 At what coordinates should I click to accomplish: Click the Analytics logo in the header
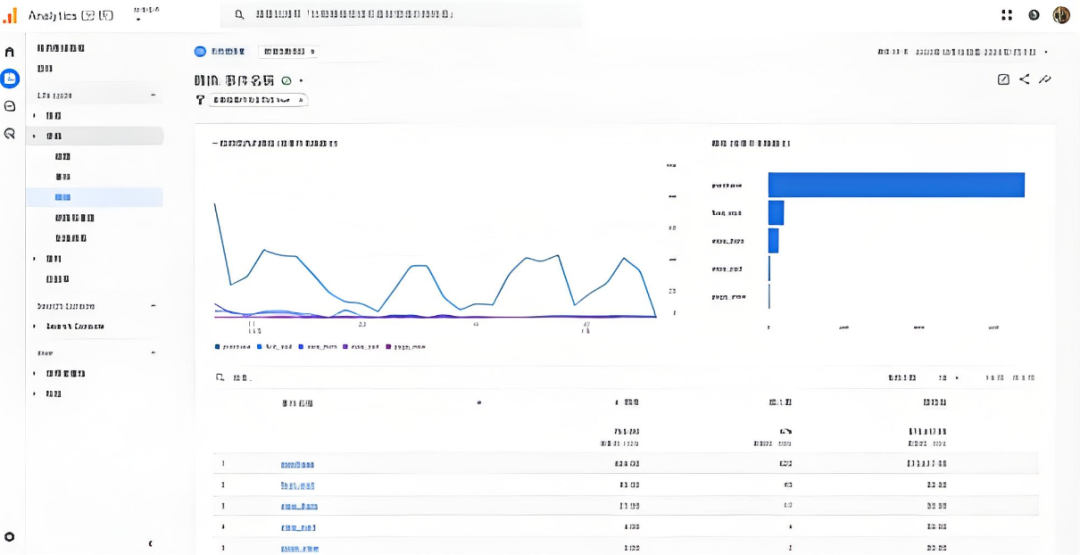click(x=10, y=16)
